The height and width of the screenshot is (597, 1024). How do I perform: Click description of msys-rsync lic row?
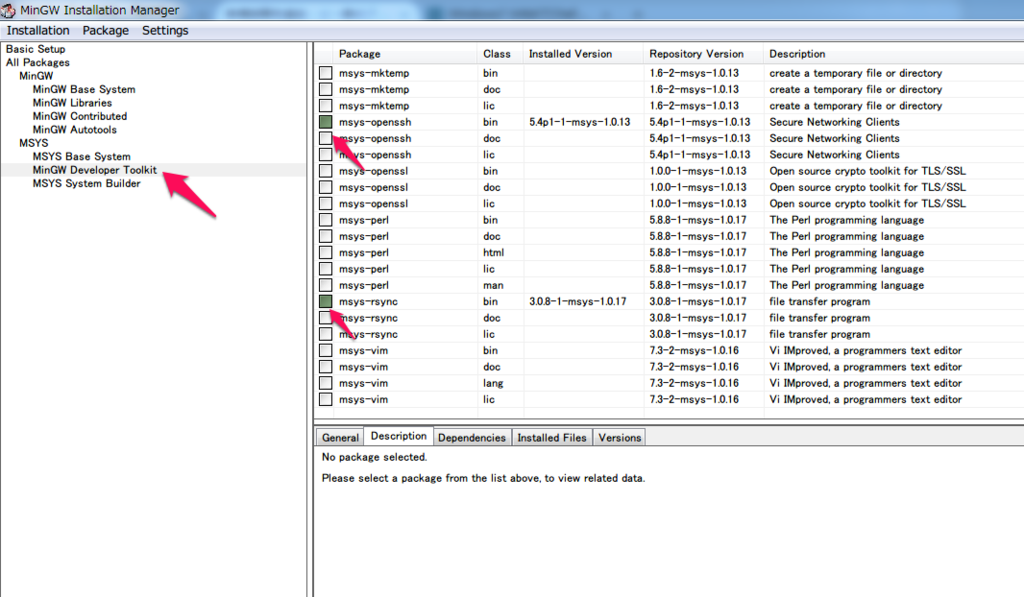820,334
